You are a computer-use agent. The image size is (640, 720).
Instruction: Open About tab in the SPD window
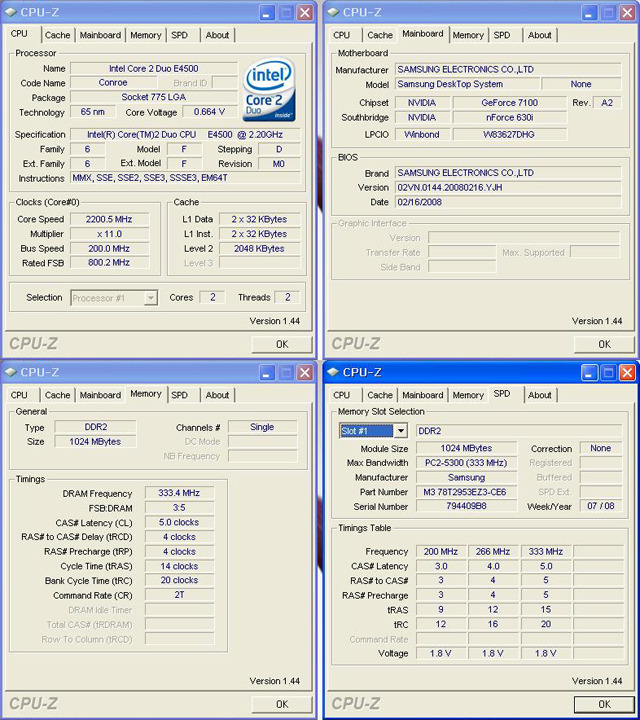pyautogui.click(x=539, y=395)
